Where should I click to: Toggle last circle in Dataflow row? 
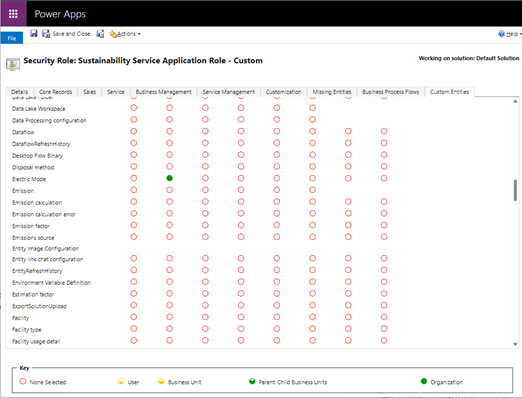[384, 131]
